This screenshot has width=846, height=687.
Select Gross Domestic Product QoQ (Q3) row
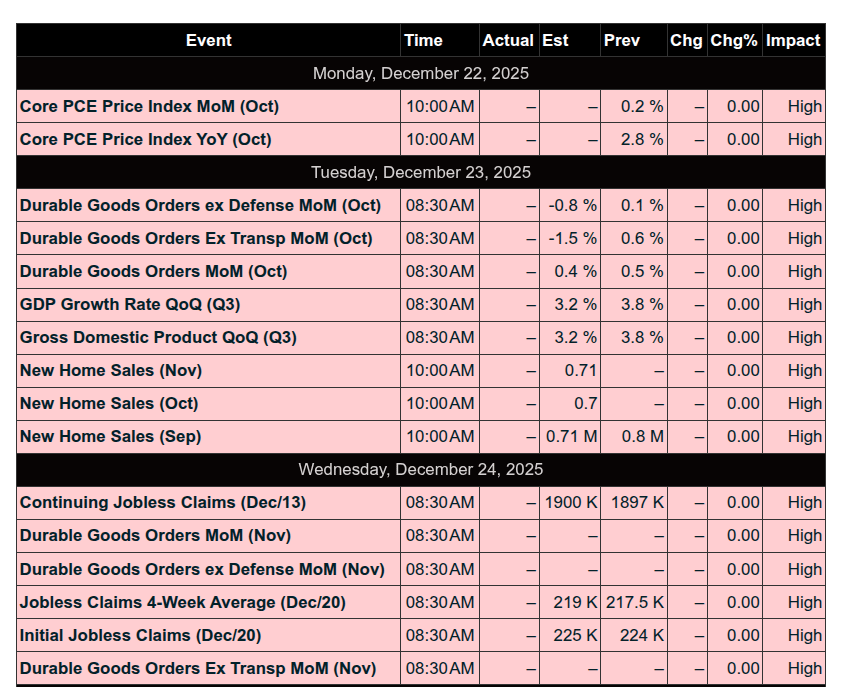(x=158, y=338)
